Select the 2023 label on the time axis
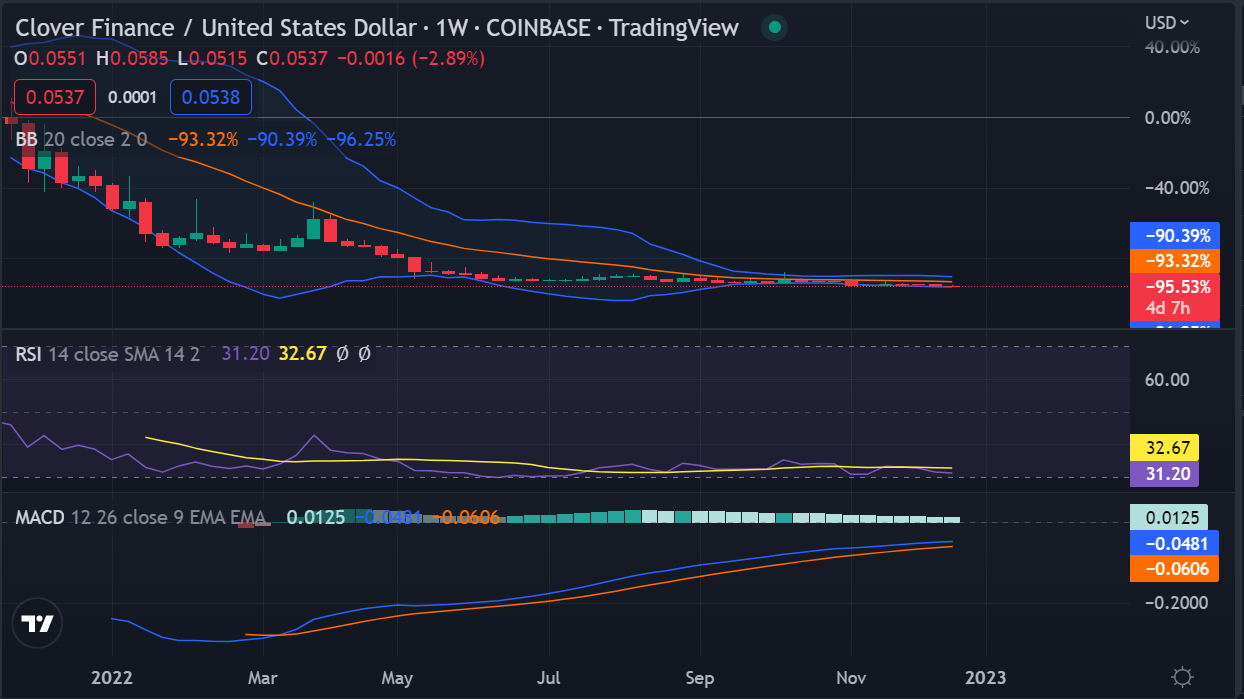1244x699 pixels. click(986, 678)
